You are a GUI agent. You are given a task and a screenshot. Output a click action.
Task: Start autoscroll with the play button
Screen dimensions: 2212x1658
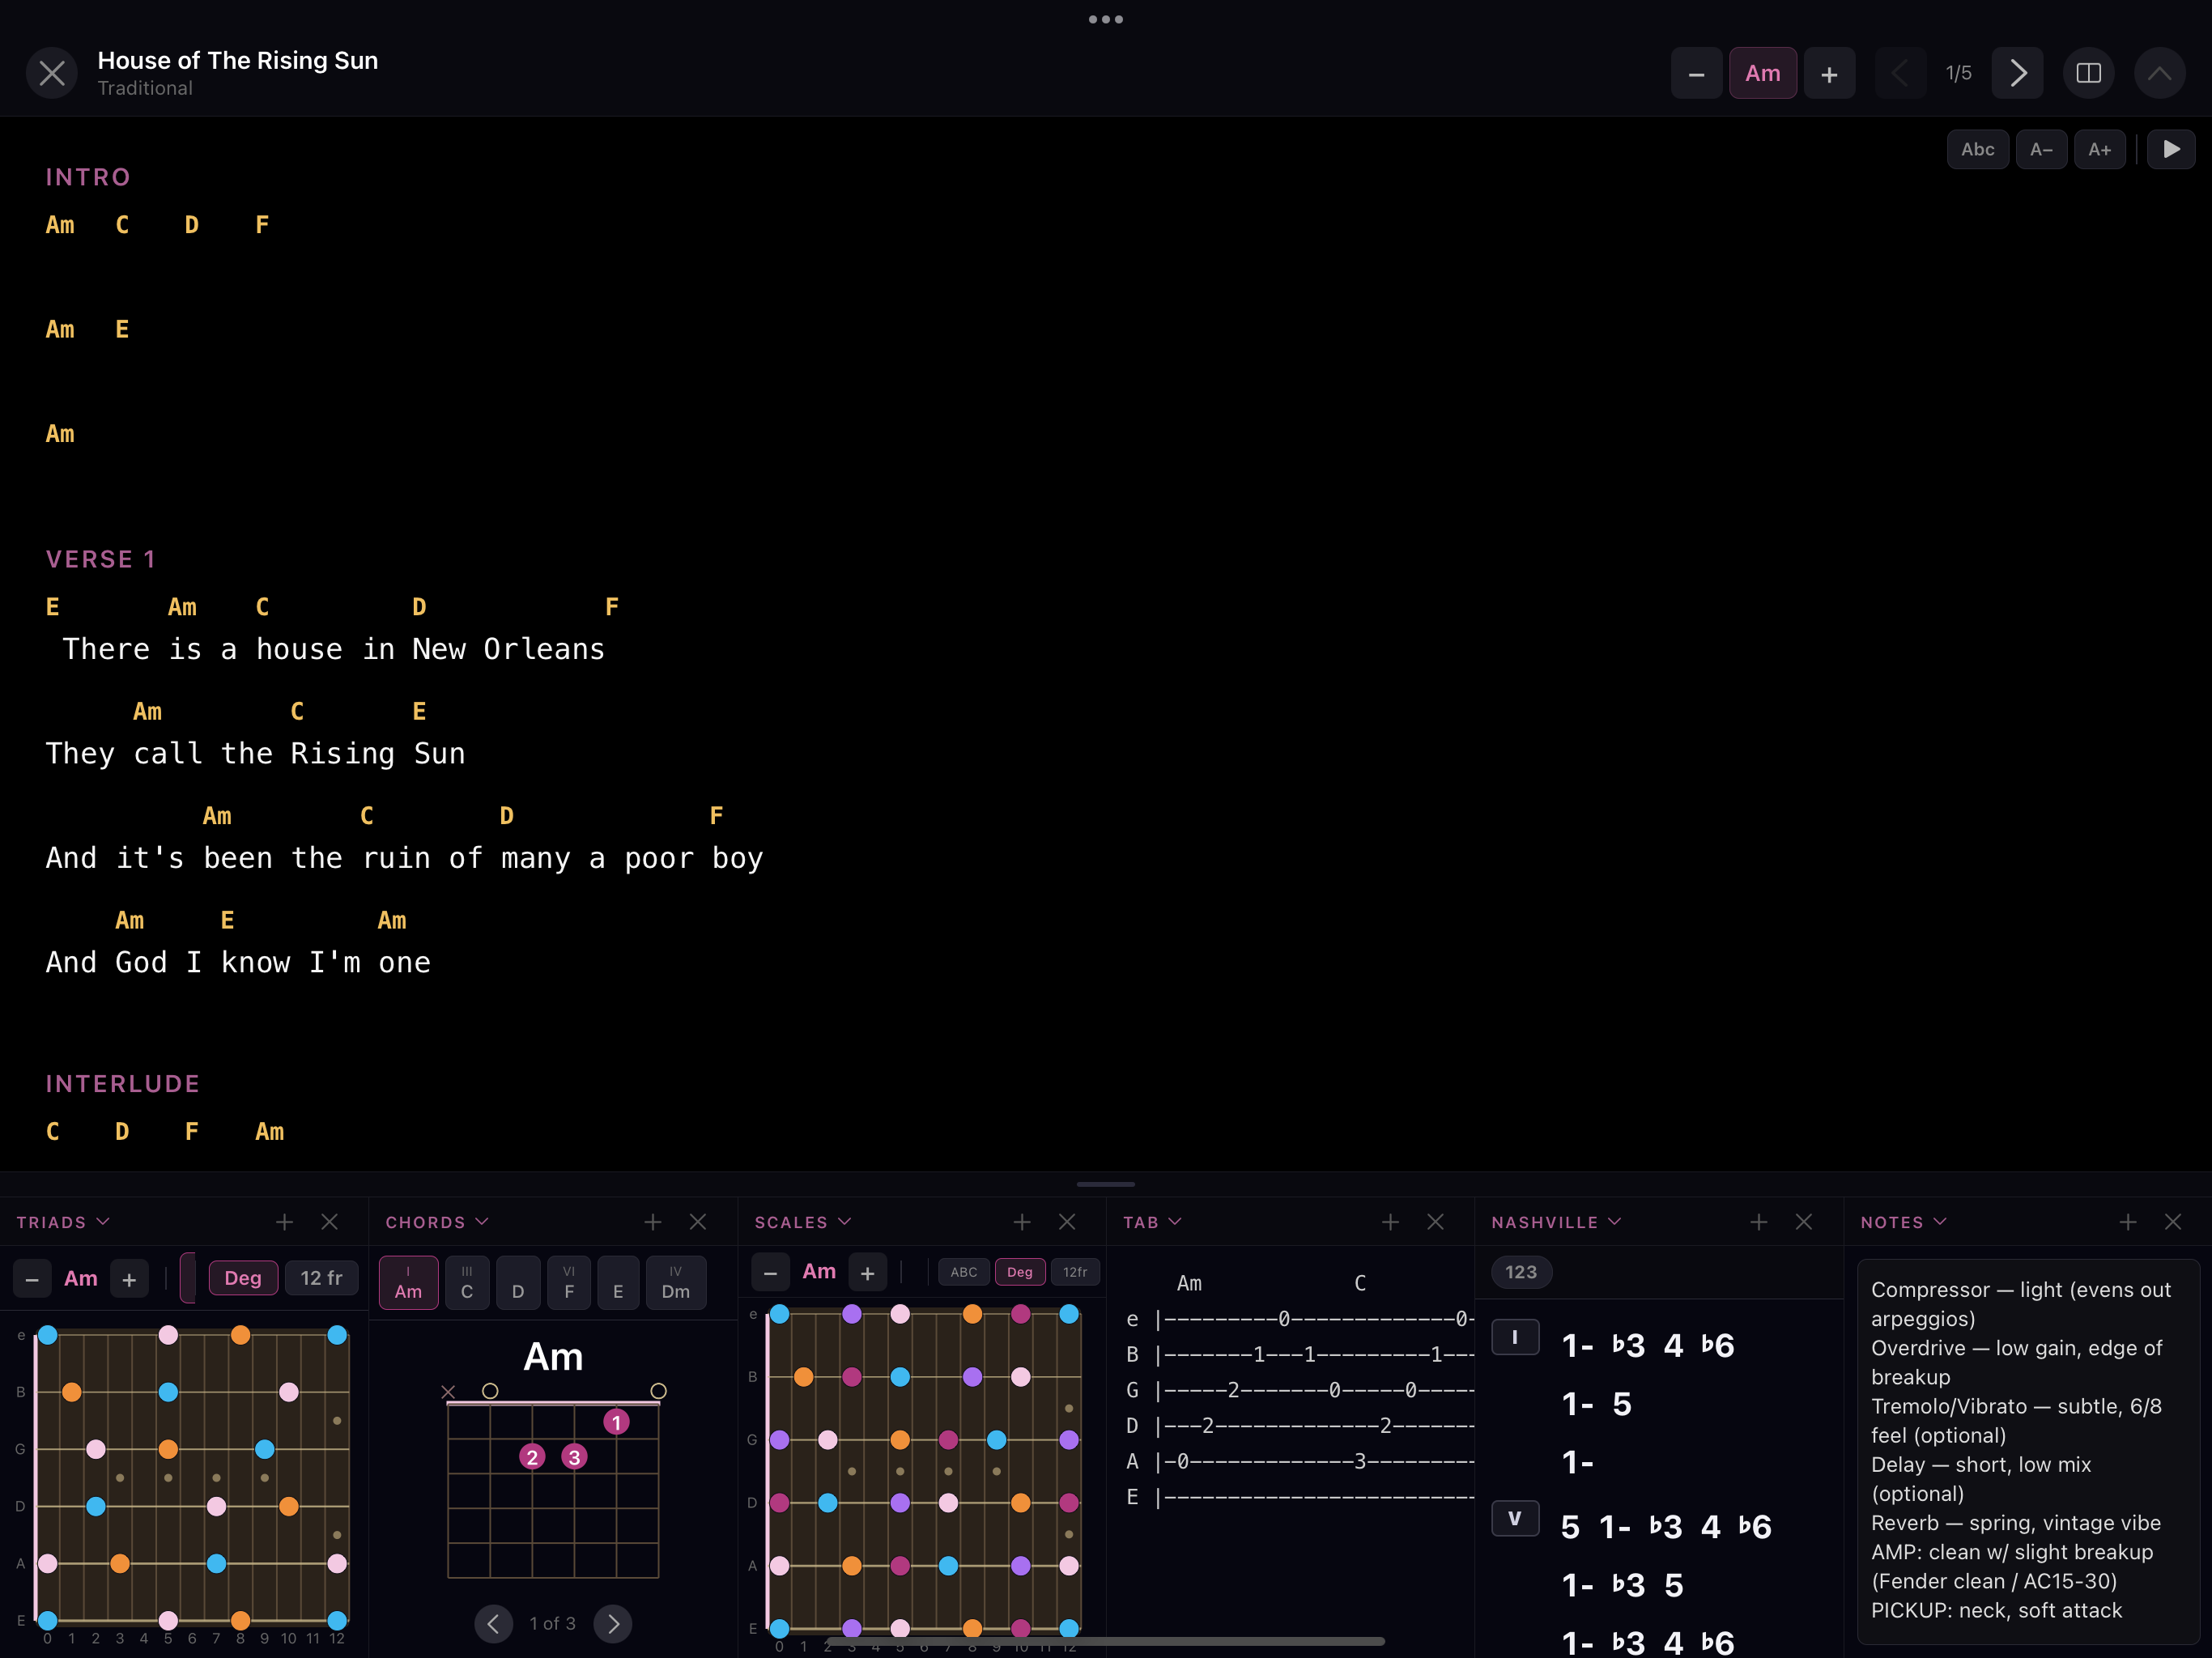pos(2171,149)
